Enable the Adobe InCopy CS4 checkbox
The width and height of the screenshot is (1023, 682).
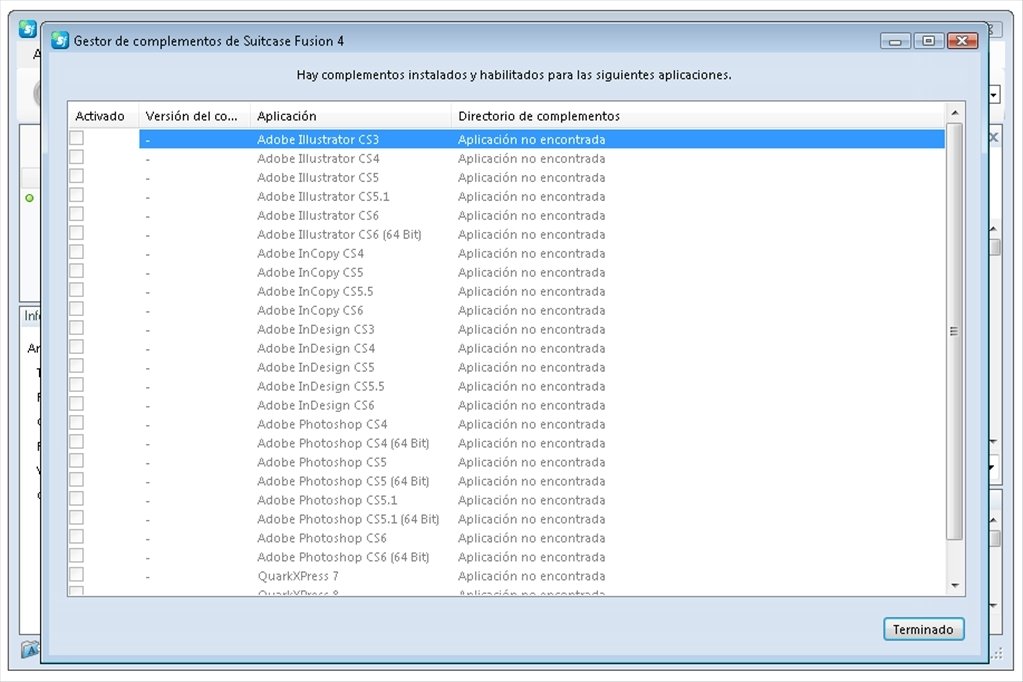click(76, 251)
